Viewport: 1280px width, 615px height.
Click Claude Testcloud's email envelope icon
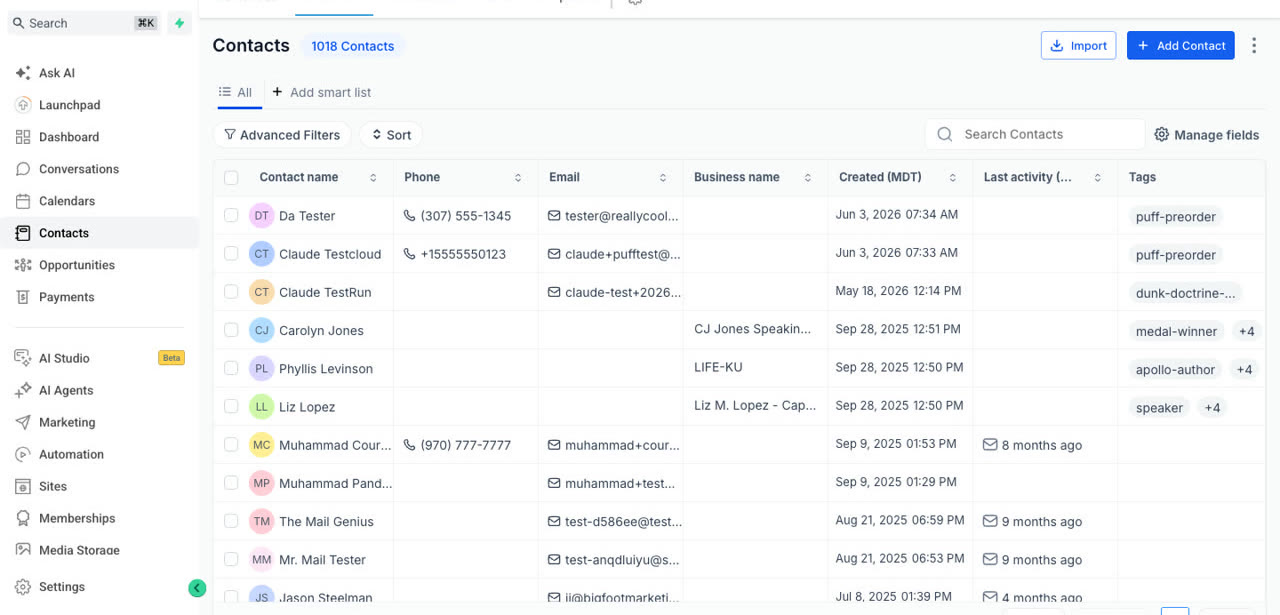(x=554, y=254)
